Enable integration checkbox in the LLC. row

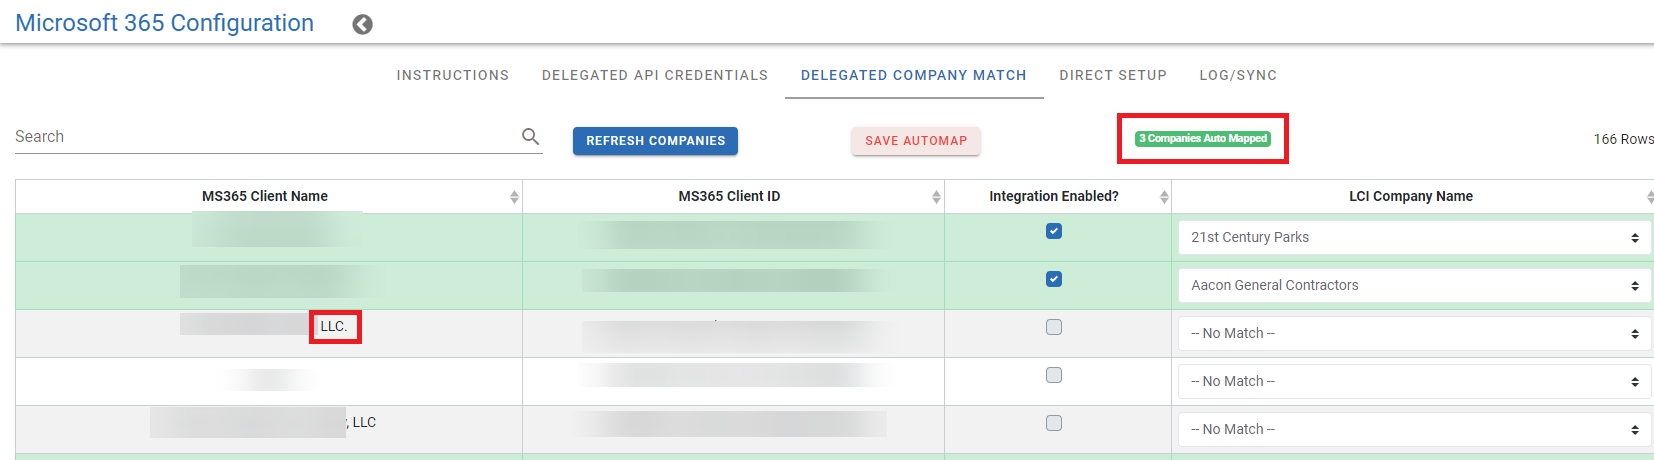click(1054, 327)
